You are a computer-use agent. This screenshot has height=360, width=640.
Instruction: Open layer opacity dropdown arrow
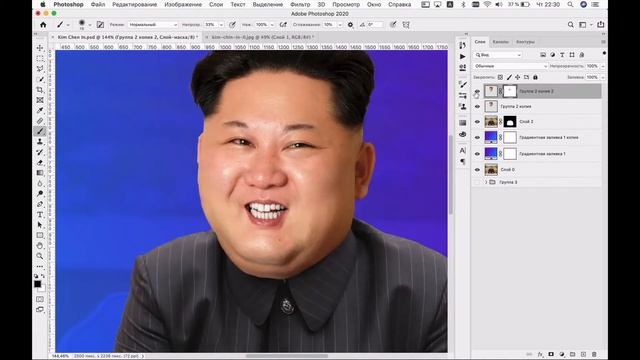[603, 66]
